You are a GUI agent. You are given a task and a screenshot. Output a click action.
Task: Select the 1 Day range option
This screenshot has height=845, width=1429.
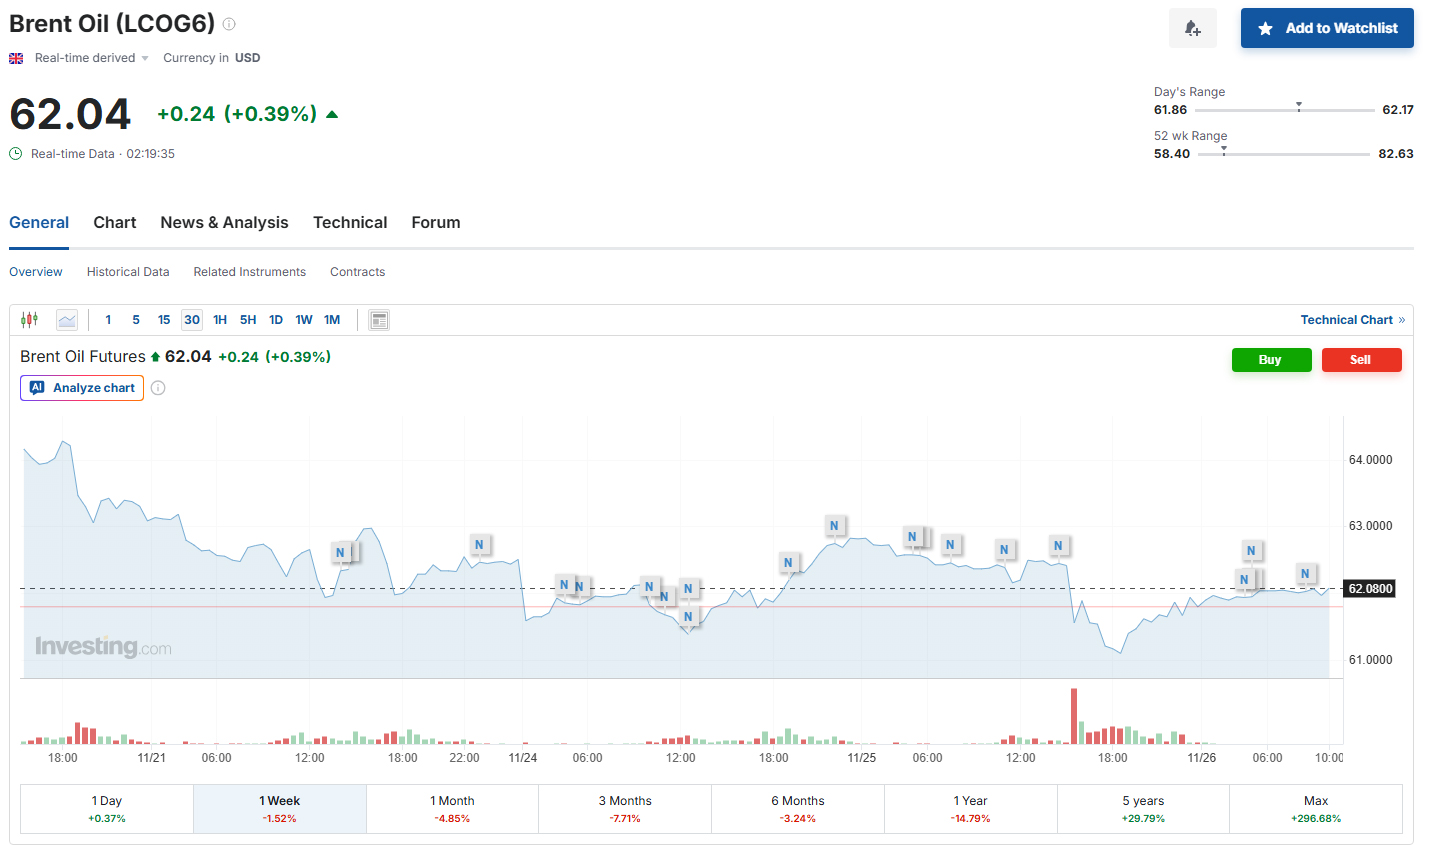tap(107, 808)
